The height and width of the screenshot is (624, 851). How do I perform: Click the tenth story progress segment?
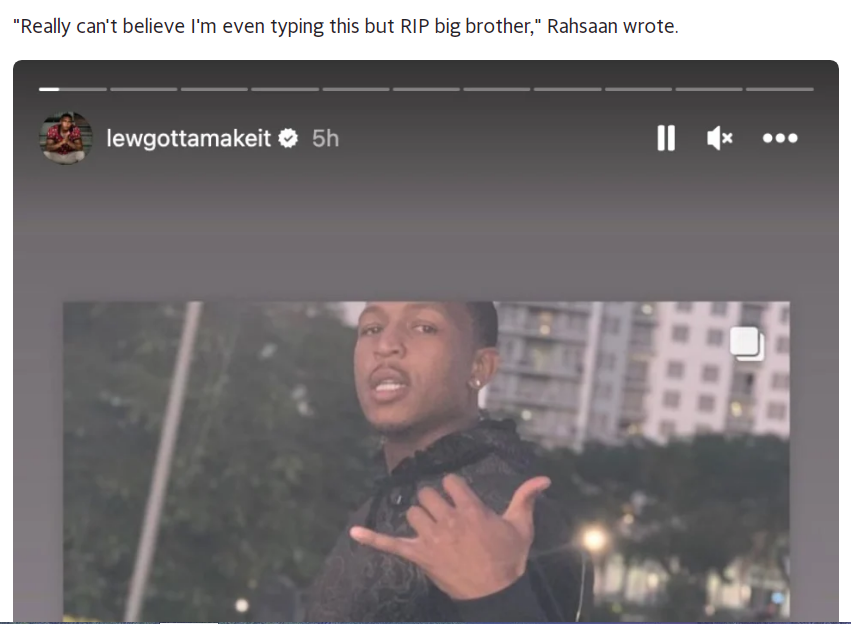pyautogui.click(x=709, y=89)
